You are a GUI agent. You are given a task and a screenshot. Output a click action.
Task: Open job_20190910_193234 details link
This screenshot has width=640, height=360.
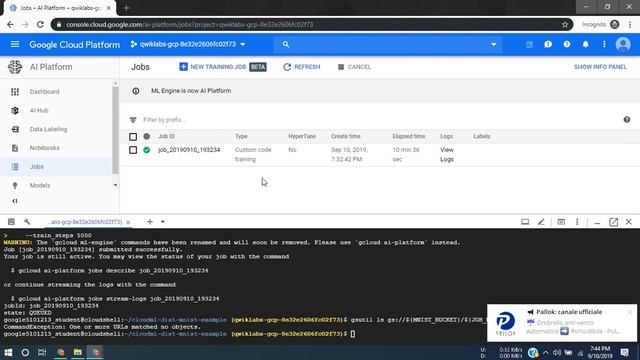tap(189, 150)
